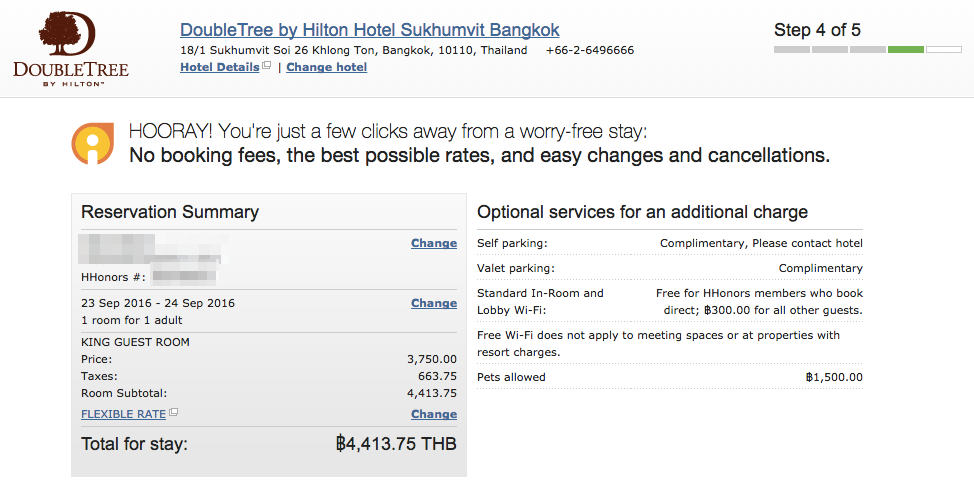Open the DoubleTree Sukhumvit Bangkok hotel title link

tap(370, 30)
